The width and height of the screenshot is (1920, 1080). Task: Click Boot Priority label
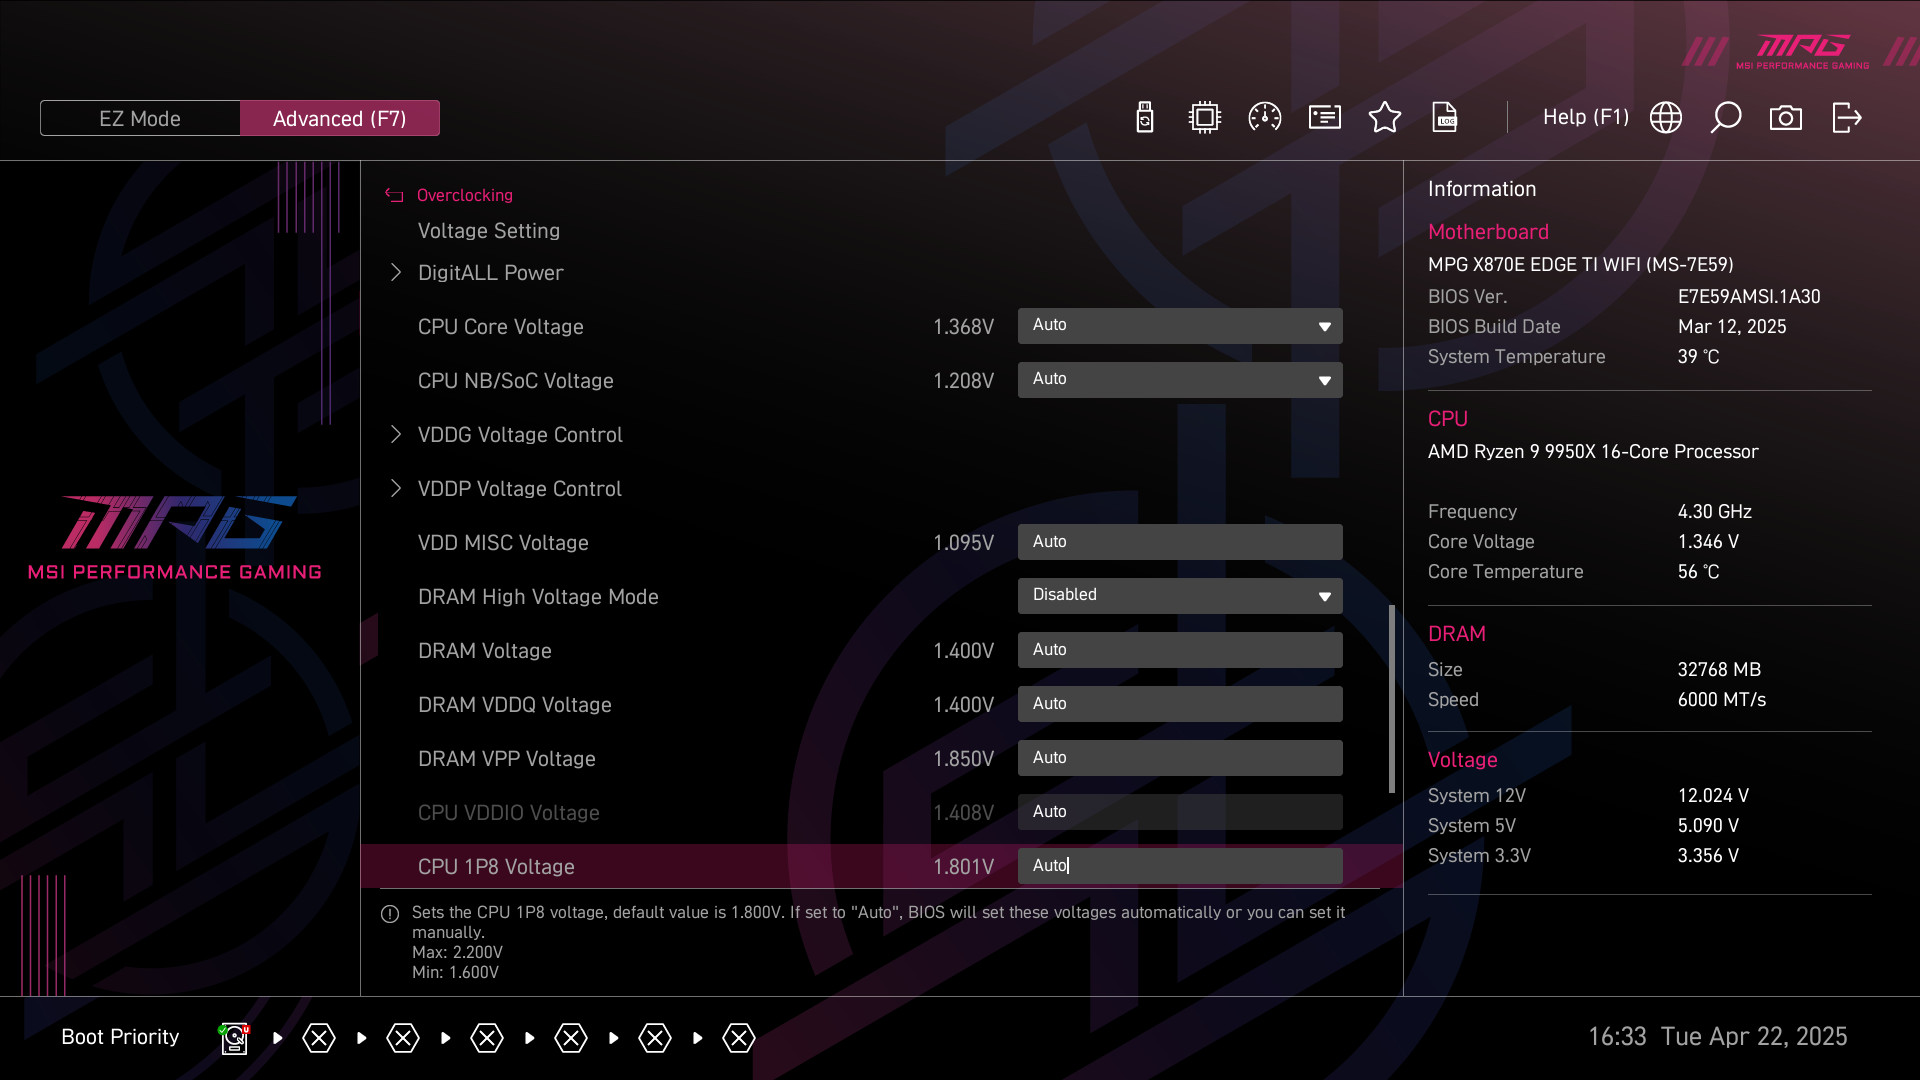(120, 1037)
